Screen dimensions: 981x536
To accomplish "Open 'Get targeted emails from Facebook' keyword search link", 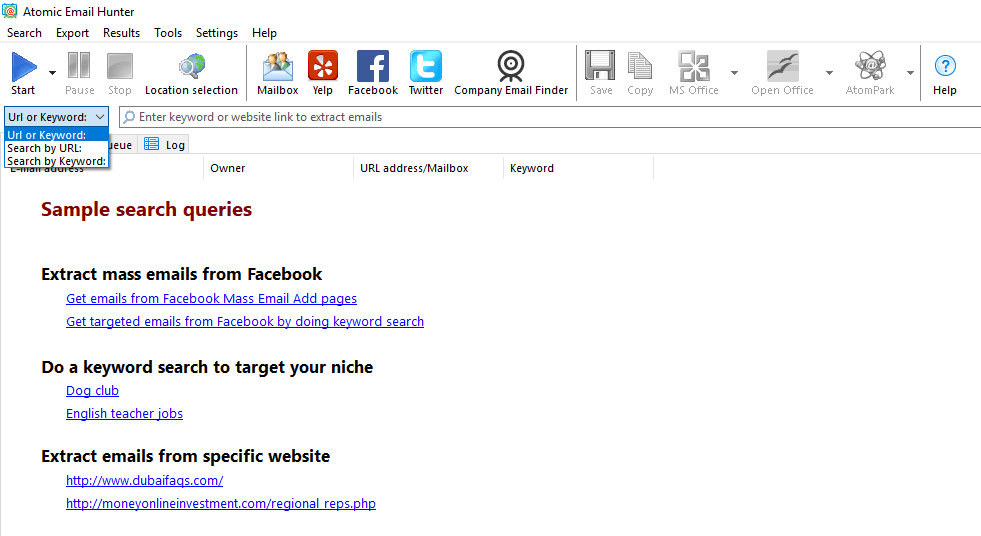I will pyautogui.click(x=245, y=321).
